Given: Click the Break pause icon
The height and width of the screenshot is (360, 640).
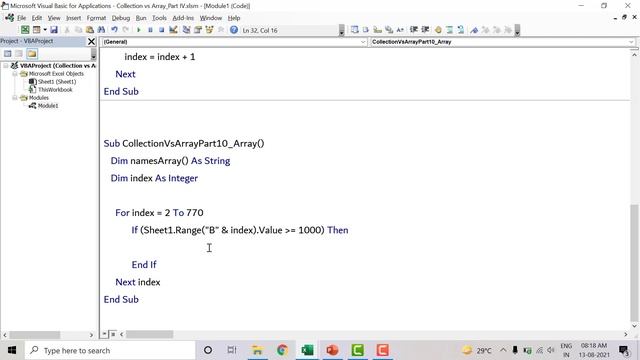Looking at the screenshot, I should (x=150, y=30).
